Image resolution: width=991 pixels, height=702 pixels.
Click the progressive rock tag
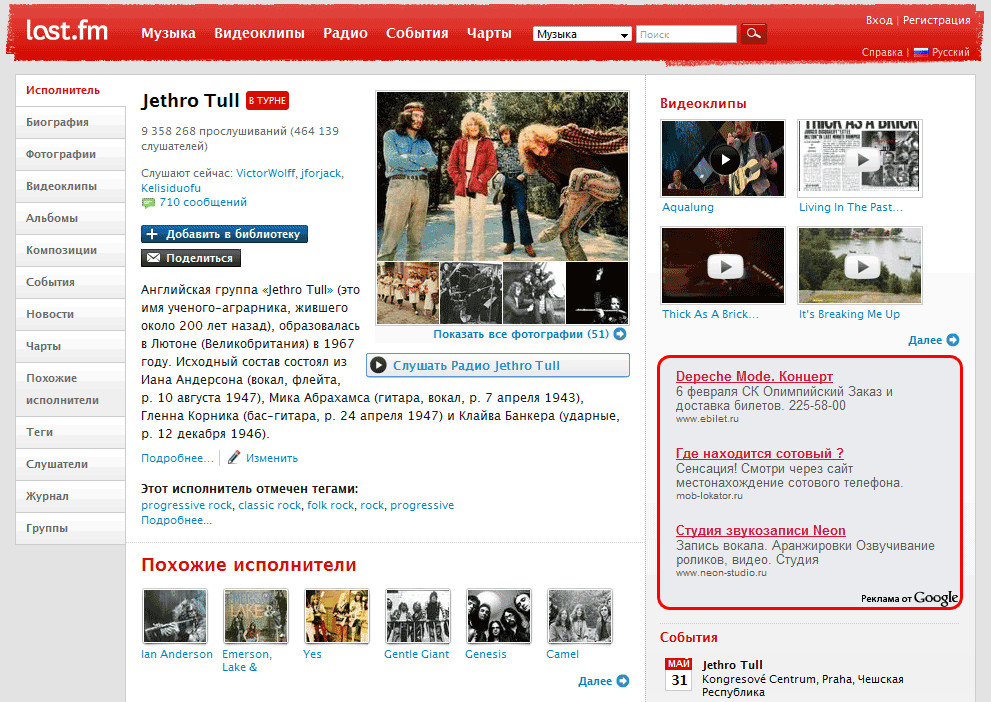pyautogui.click(x=186, y=505)
